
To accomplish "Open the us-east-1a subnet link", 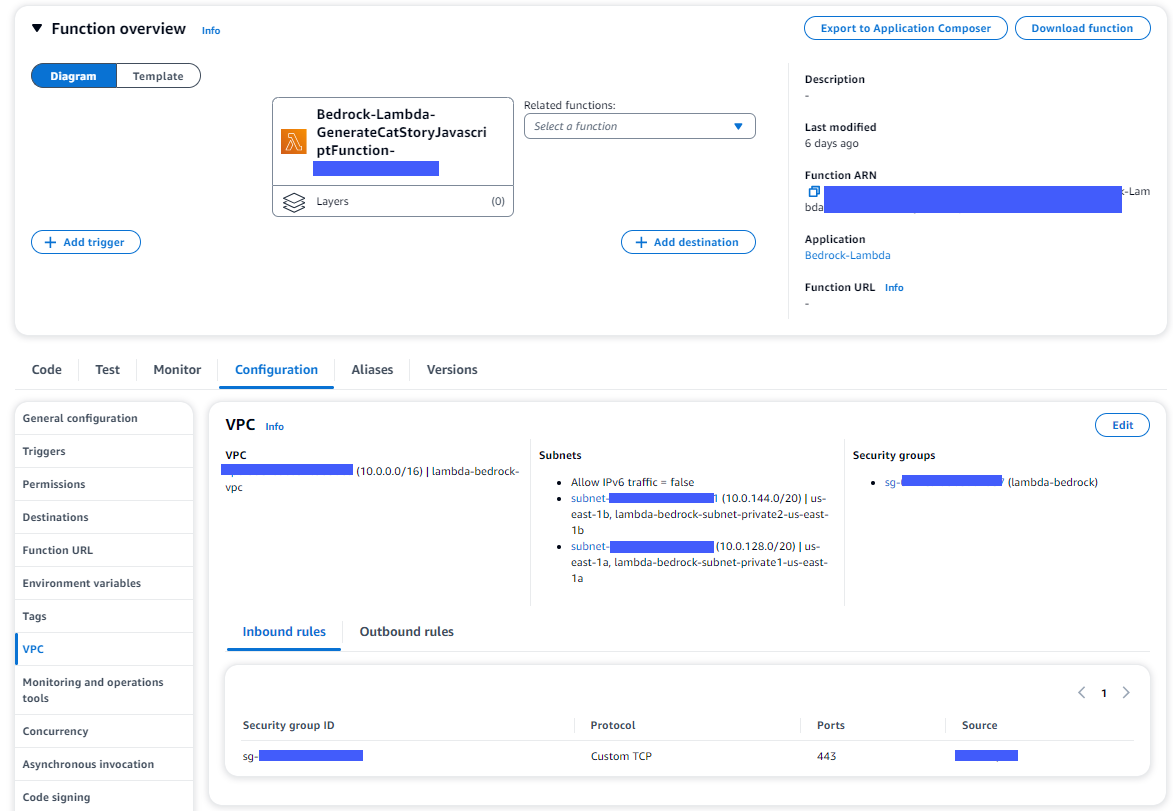I will coord(643,546).
